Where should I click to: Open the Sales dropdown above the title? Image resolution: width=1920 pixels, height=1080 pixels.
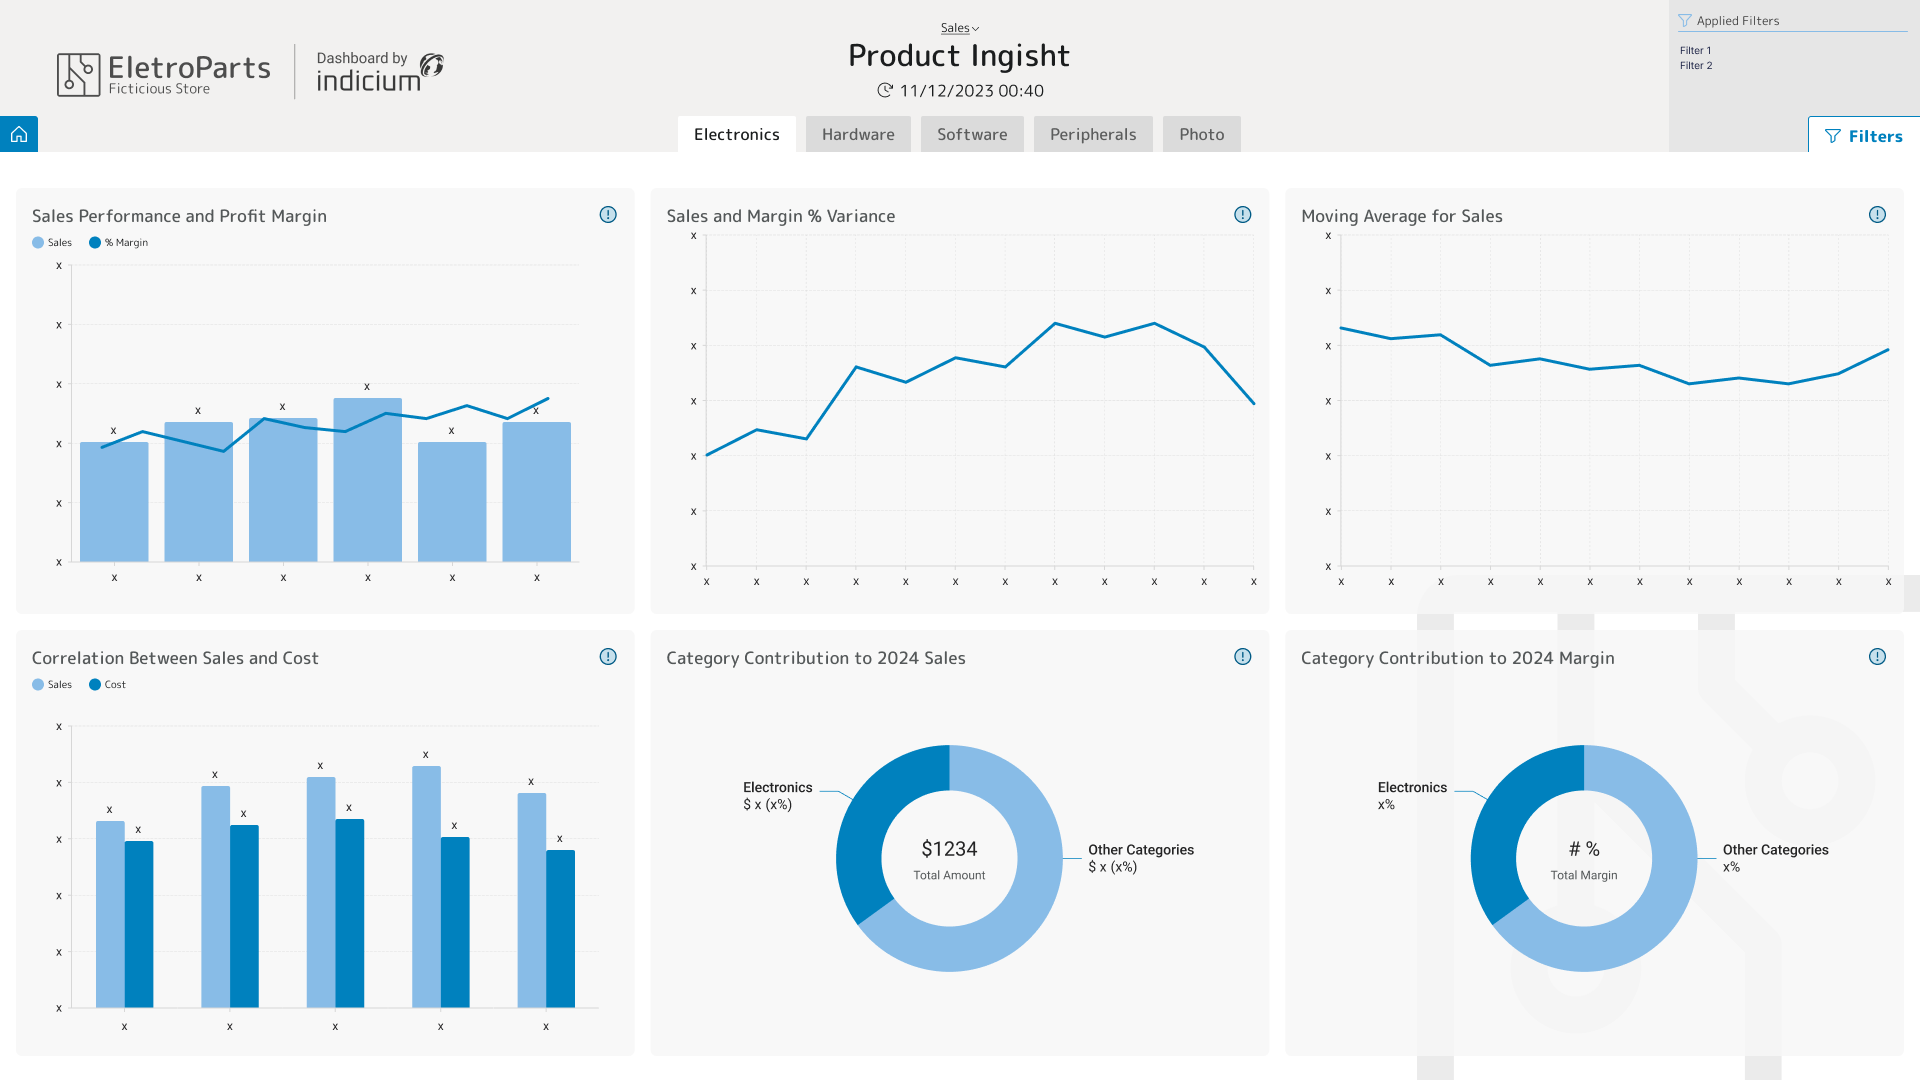point(960,28)
